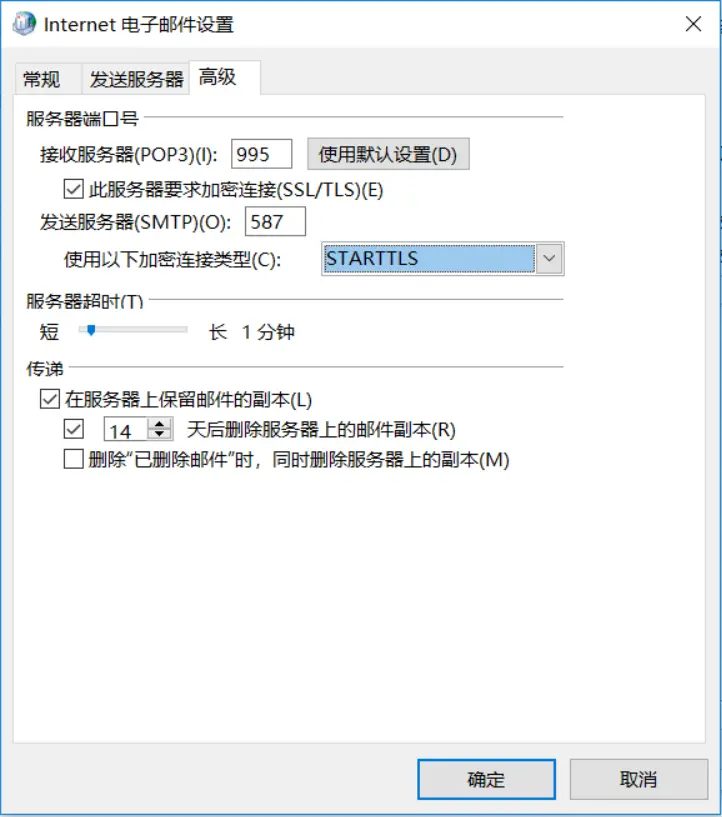Close the Internet 电子邮件设置 dialog
Image resolution: width=722 pixels, height=817 pixels.
pyautogui.click(x=693, y=24)
